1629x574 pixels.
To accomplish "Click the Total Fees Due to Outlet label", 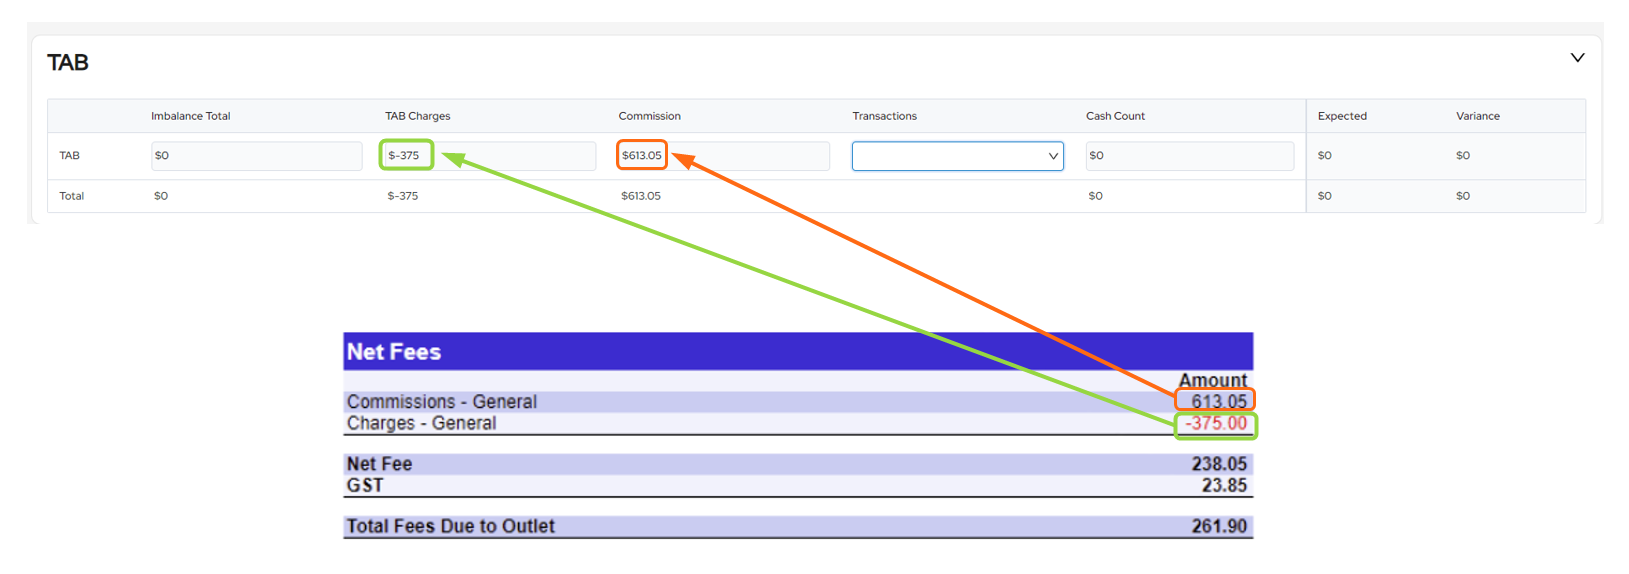I will tap(450, 526).
